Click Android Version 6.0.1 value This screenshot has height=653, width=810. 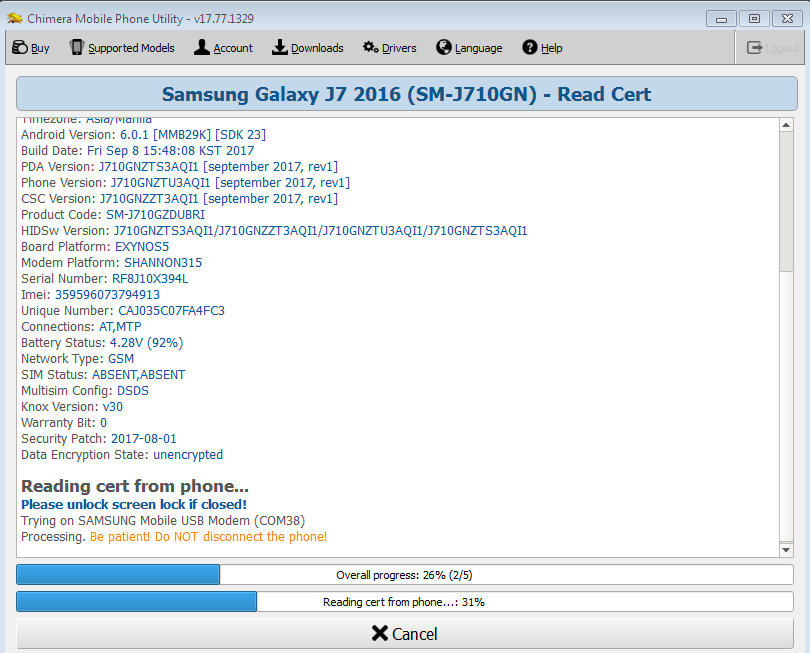pos(193,135)
